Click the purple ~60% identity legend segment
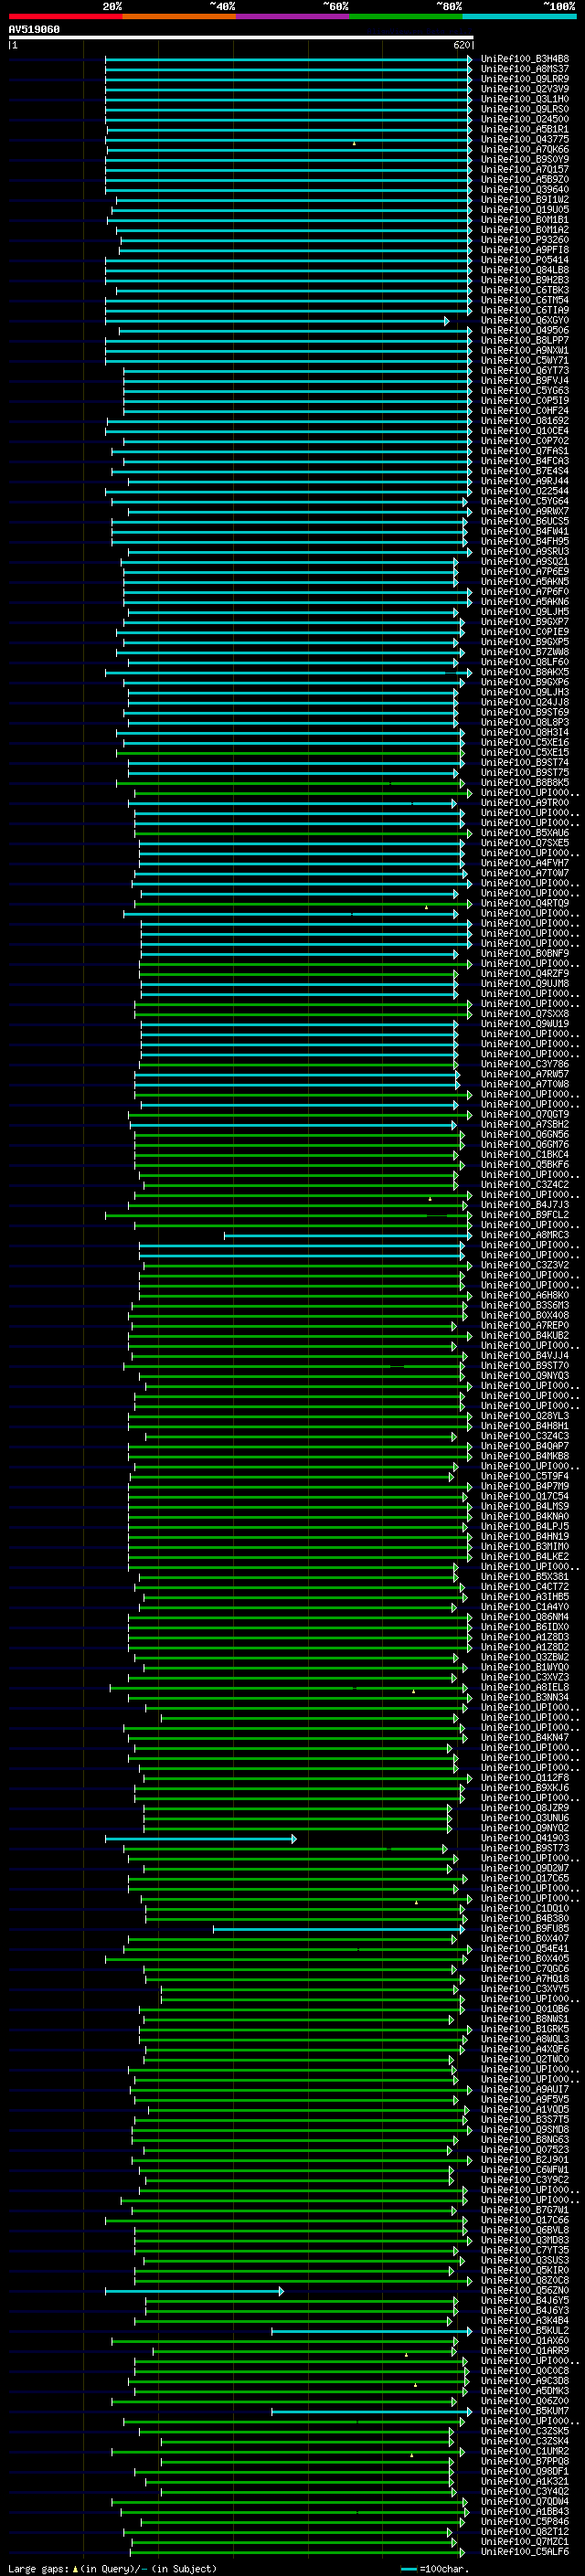 click(293, 16)
